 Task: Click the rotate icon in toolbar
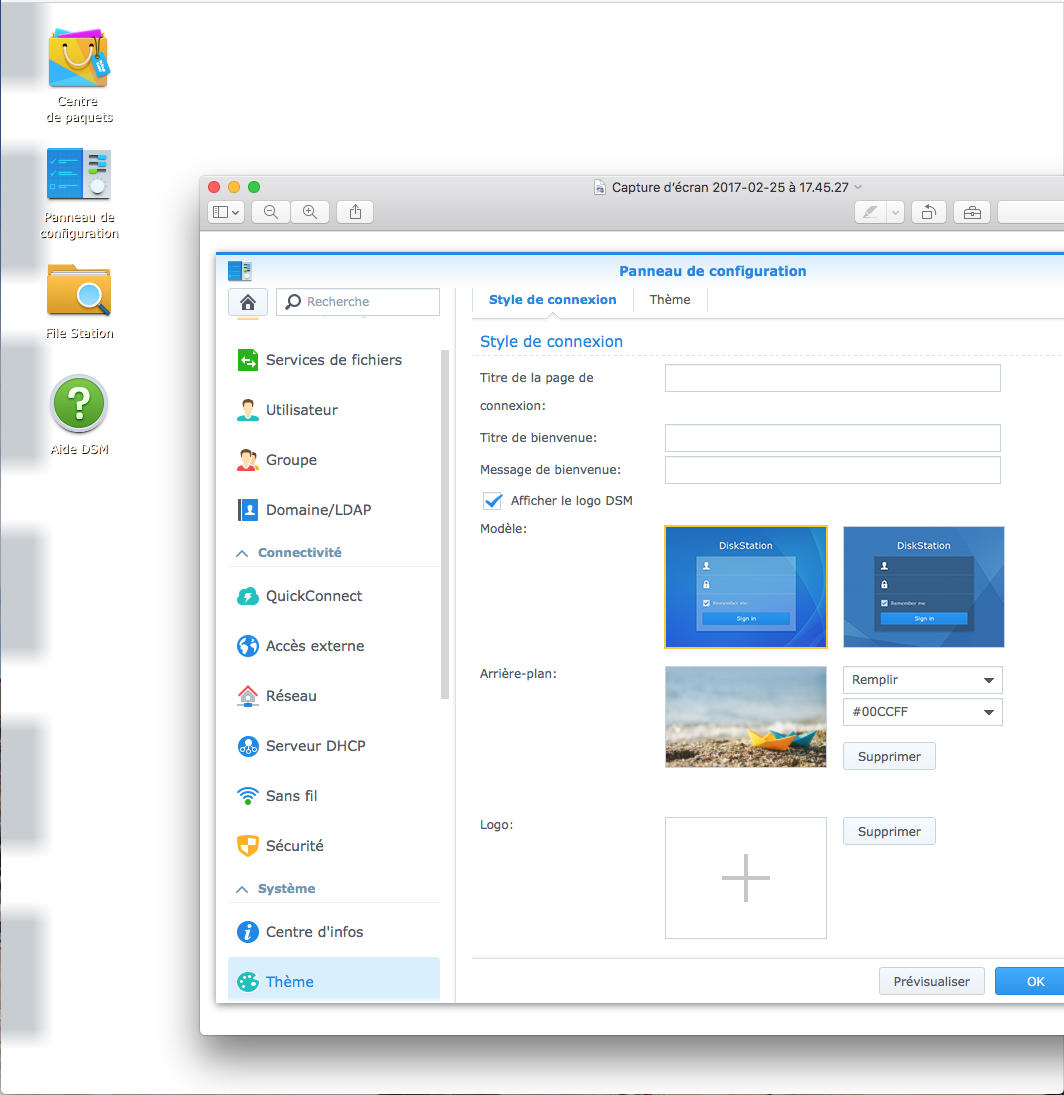tap(929, 212)
